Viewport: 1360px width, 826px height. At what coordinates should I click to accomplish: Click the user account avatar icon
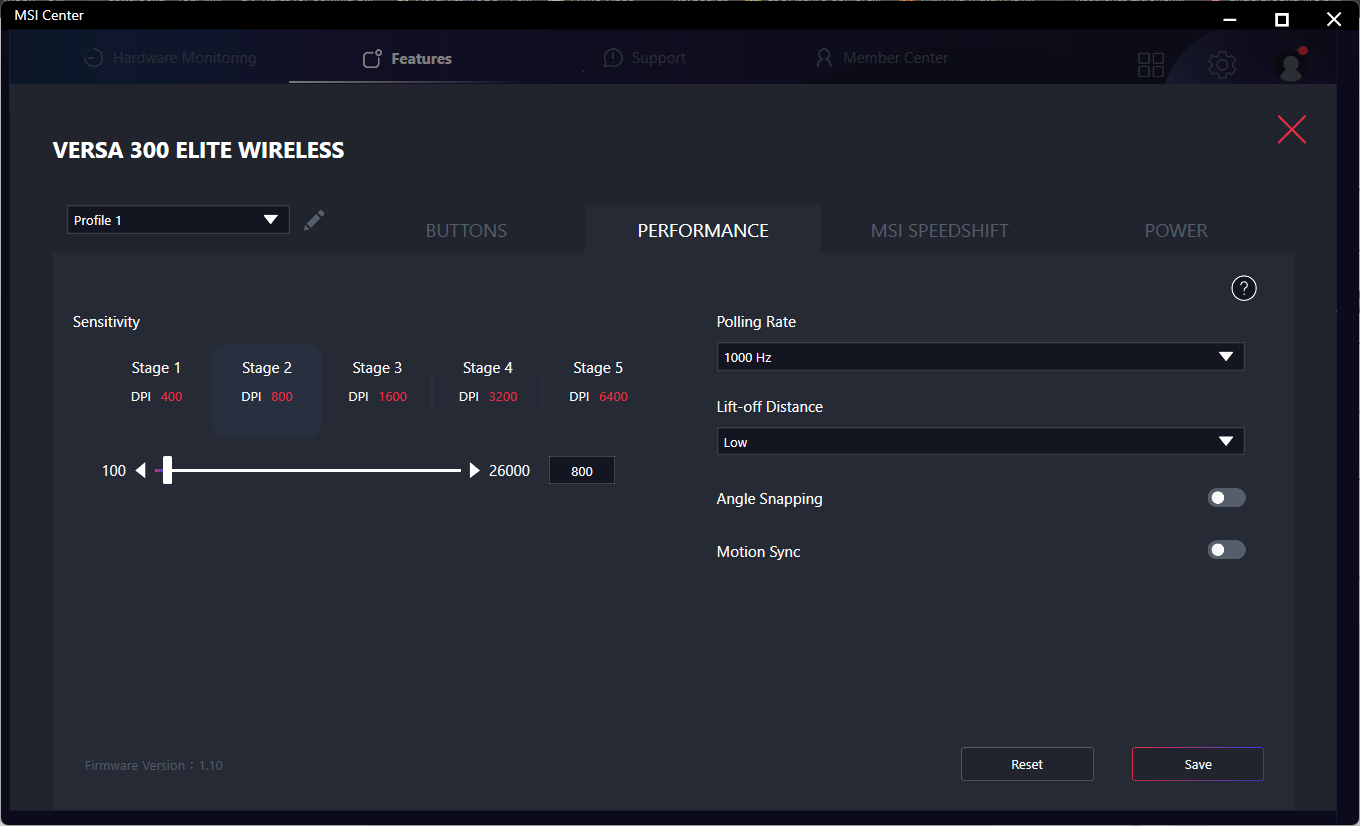click(x=1291, y=66)
